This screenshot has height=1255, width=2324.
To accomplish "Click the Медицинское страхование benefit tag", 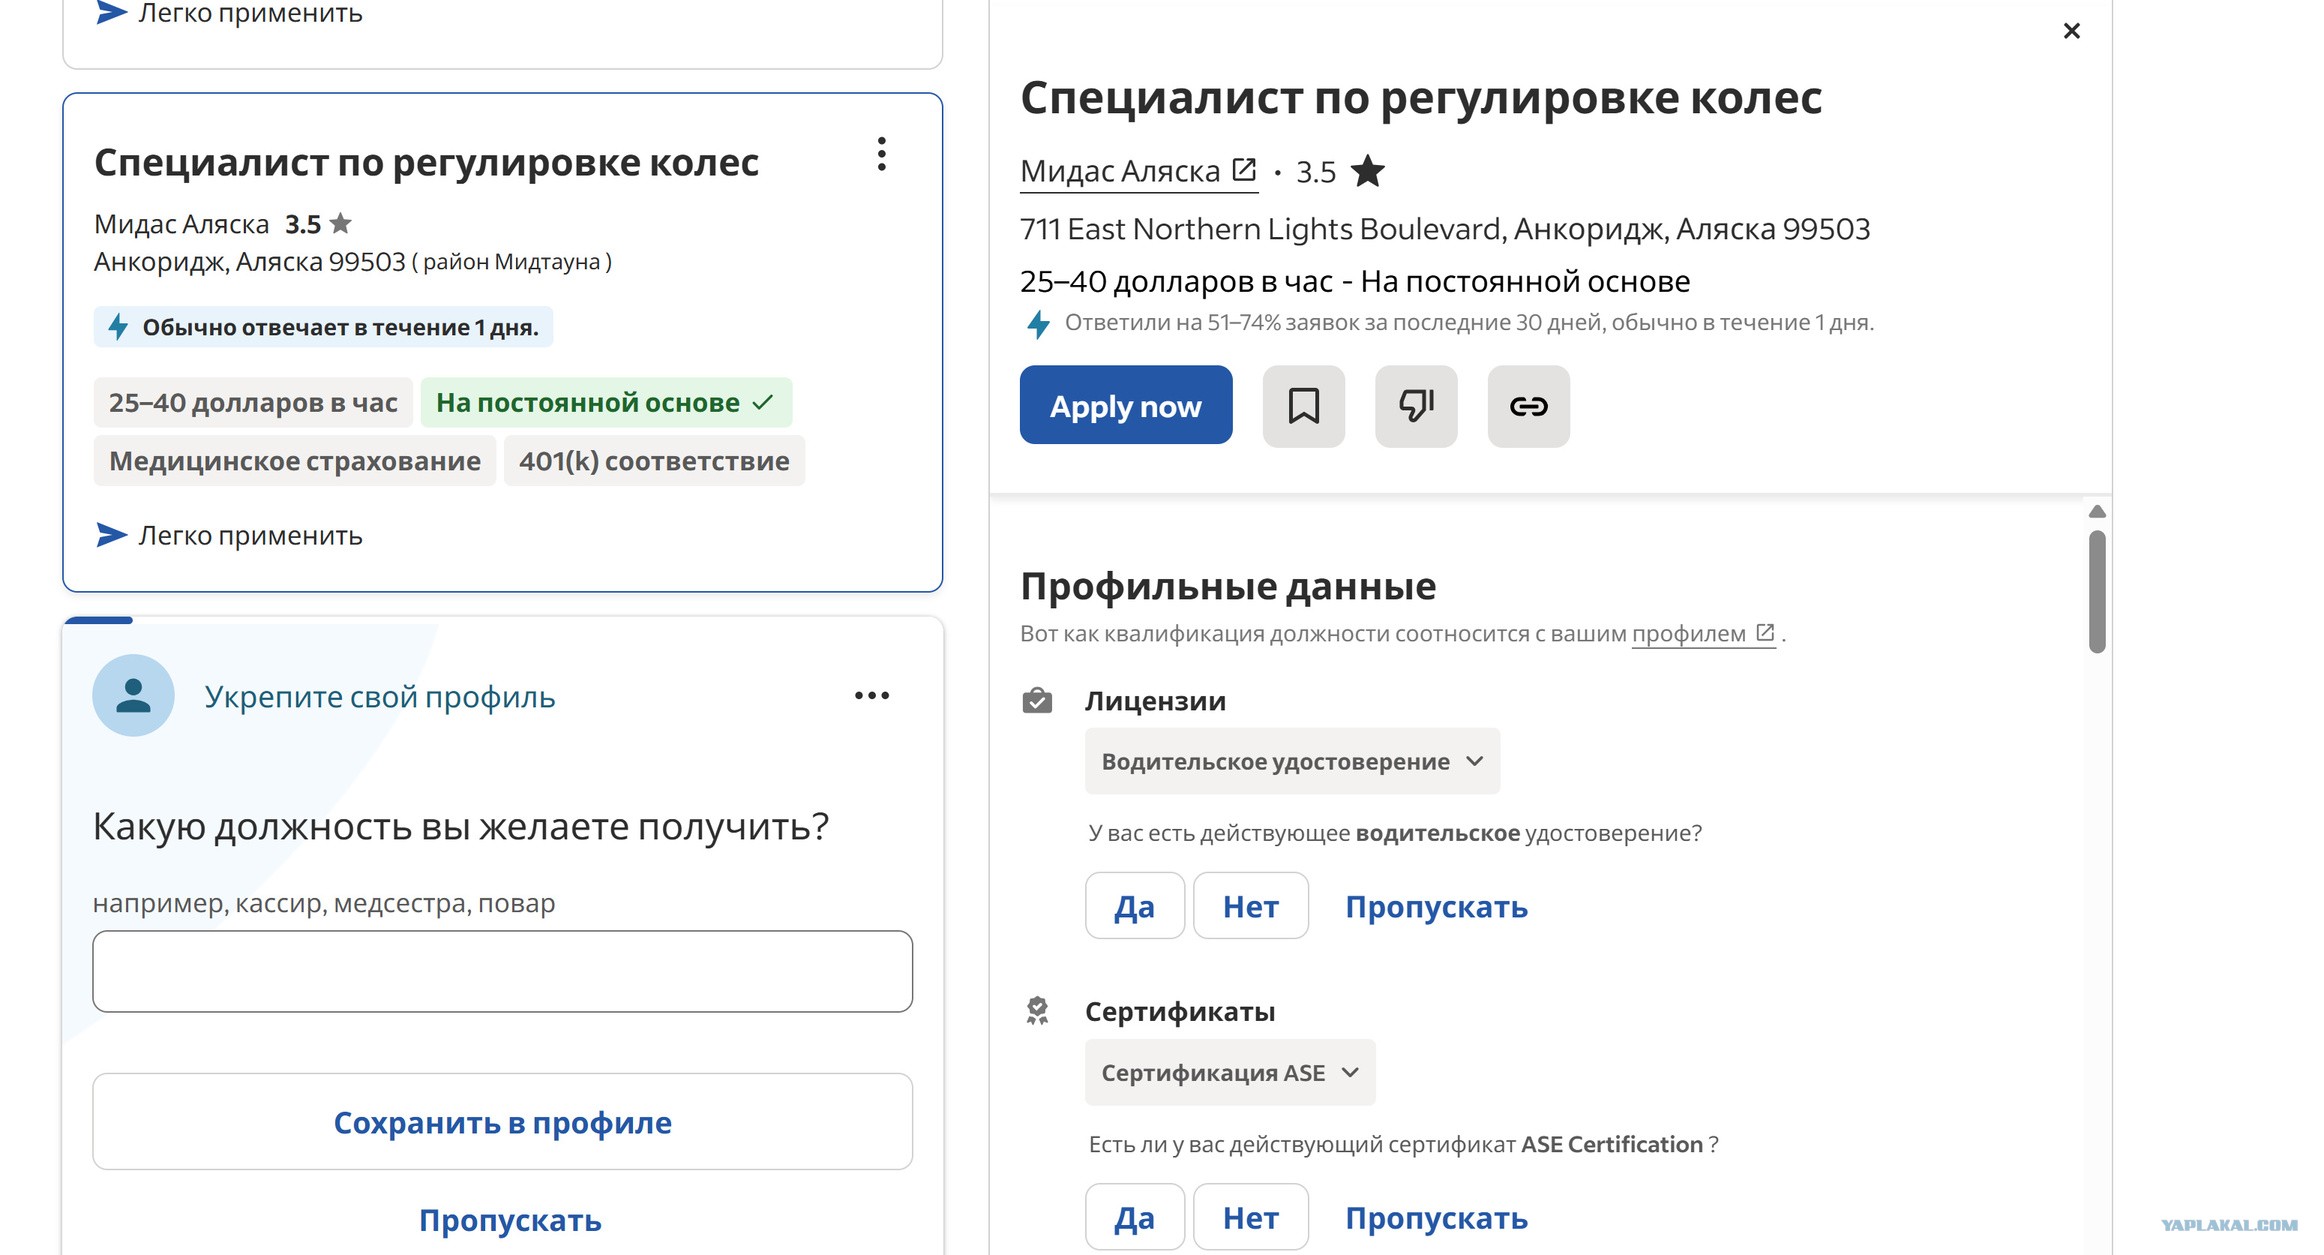I will pyautogui.click(x=295, y=460).
